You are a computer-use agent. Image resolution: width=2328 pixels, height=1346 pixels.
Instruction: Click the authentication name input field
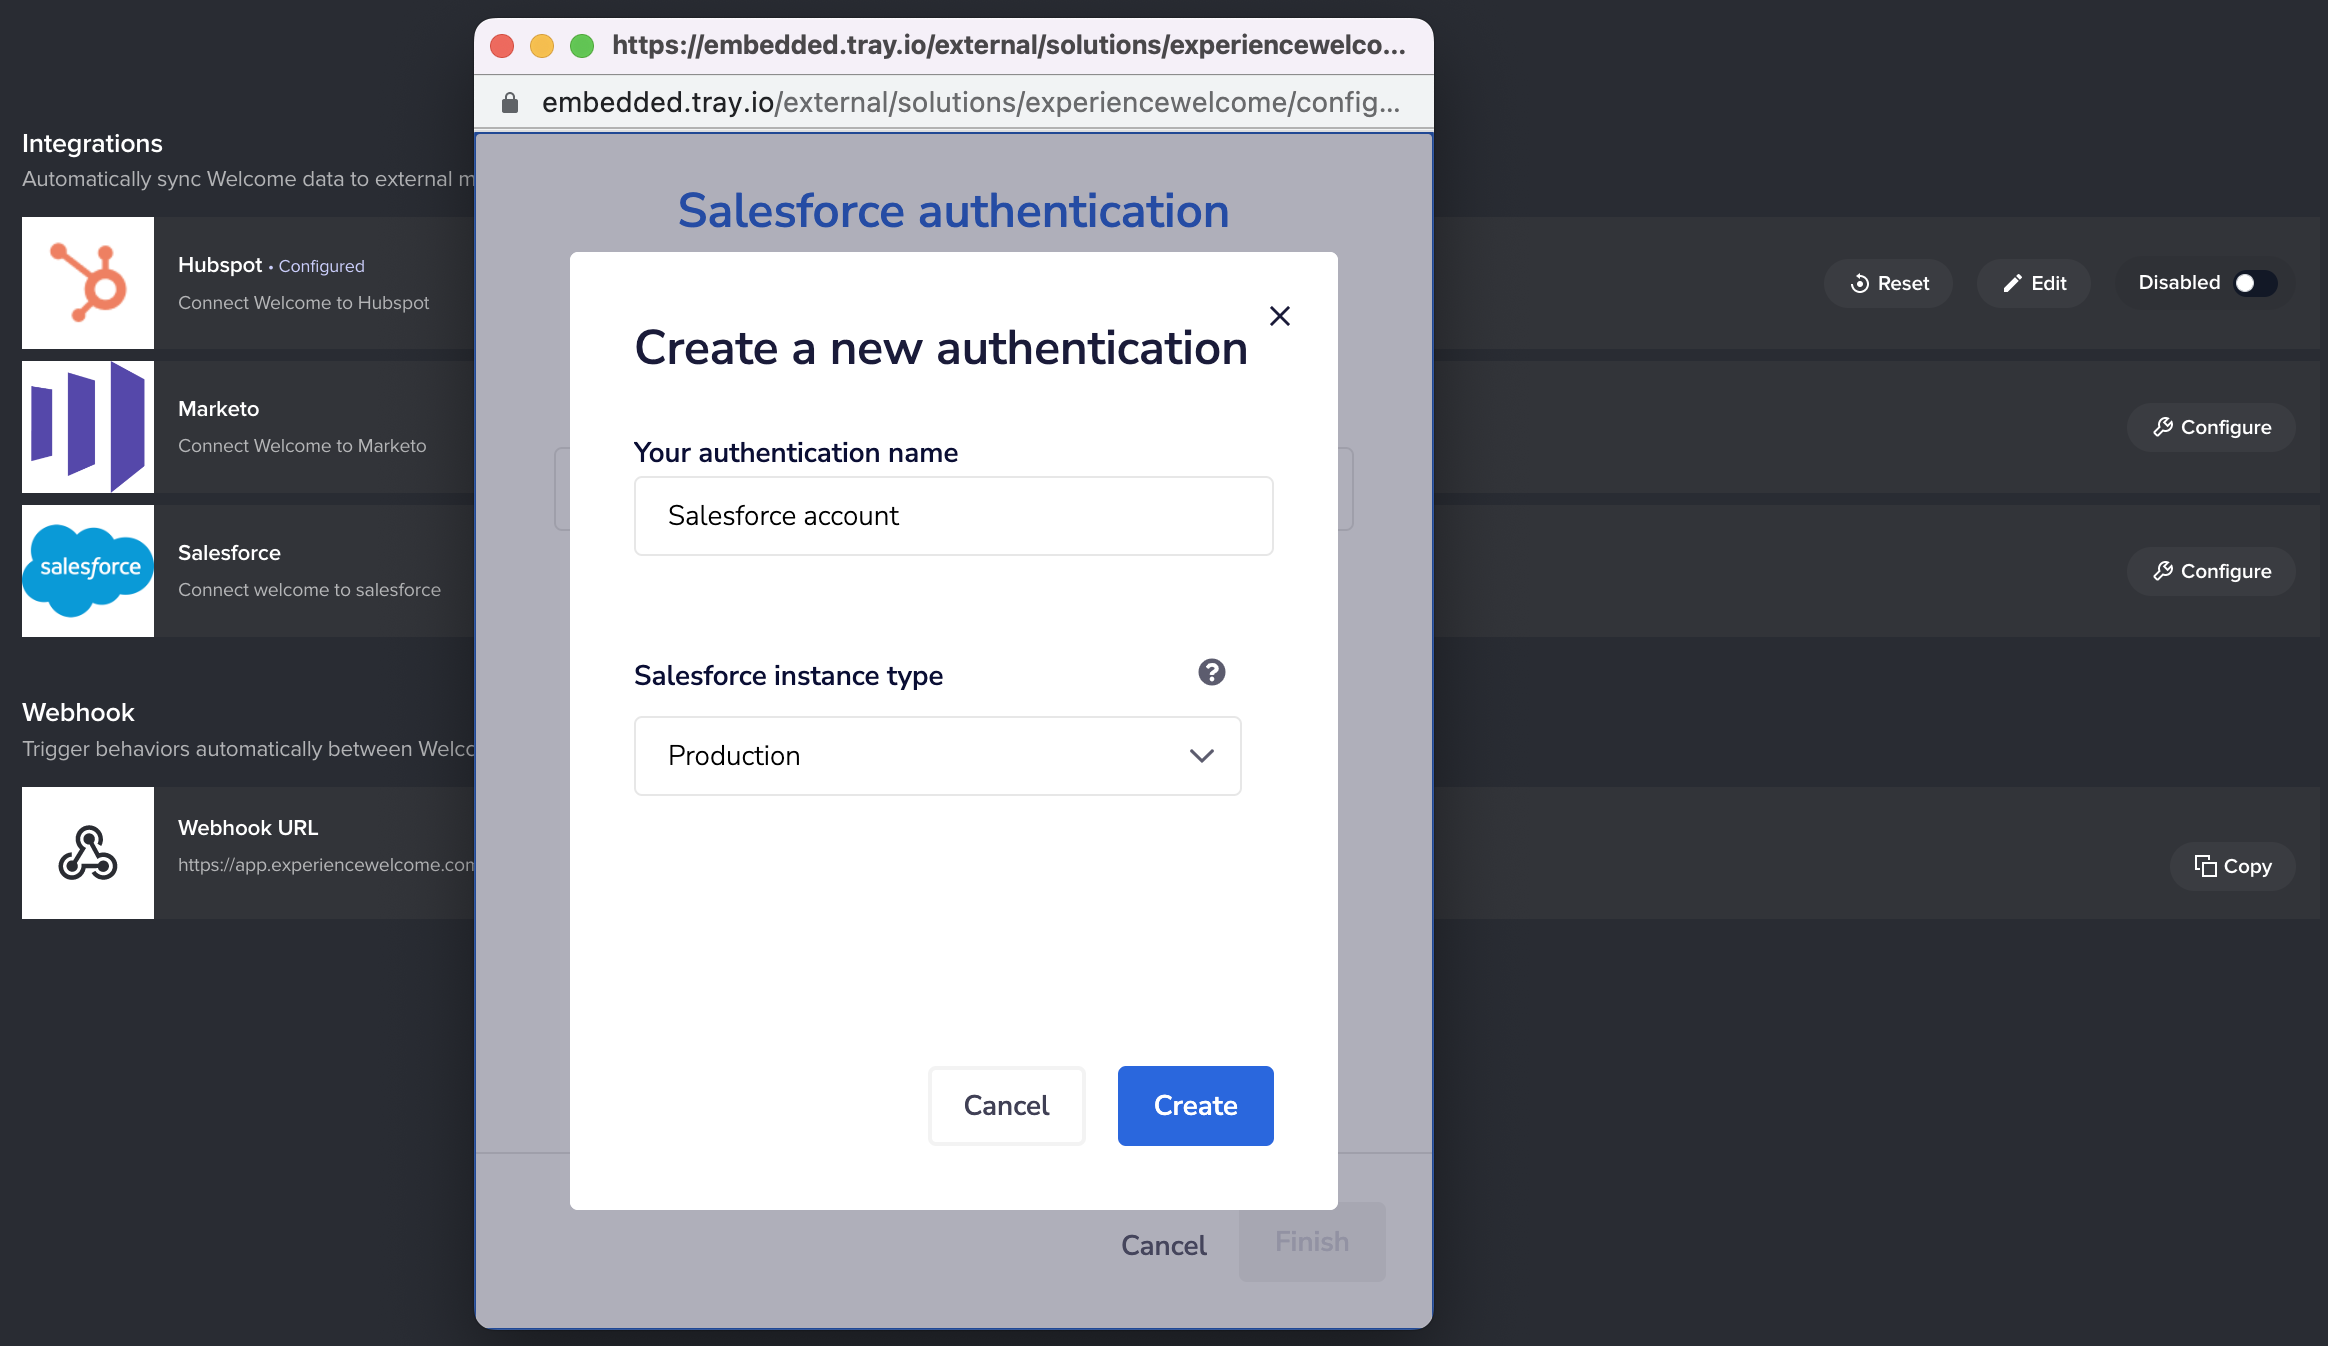[954, 516]
